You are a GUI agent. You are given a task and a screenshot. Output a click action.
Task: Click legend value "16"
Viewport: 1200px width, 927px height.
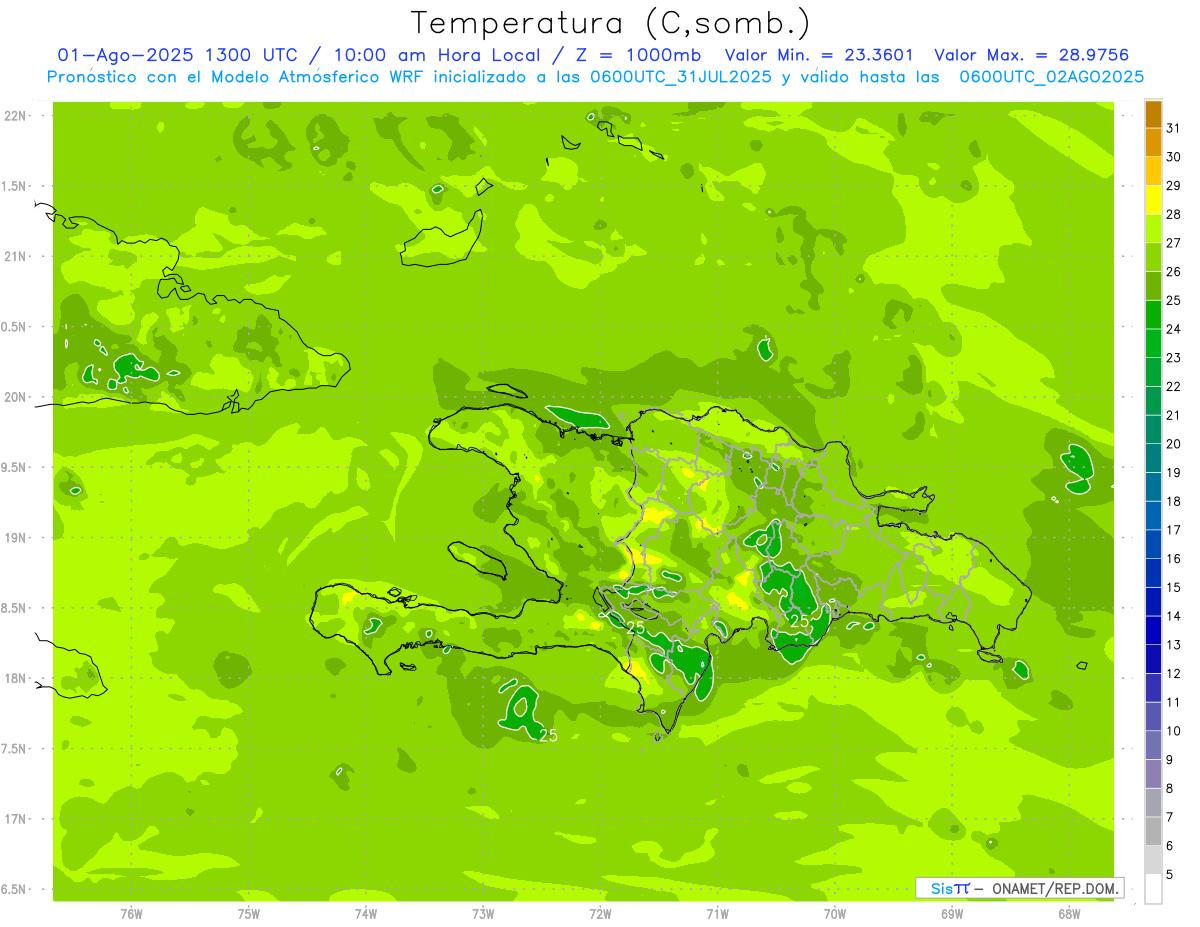point(1174,559)
